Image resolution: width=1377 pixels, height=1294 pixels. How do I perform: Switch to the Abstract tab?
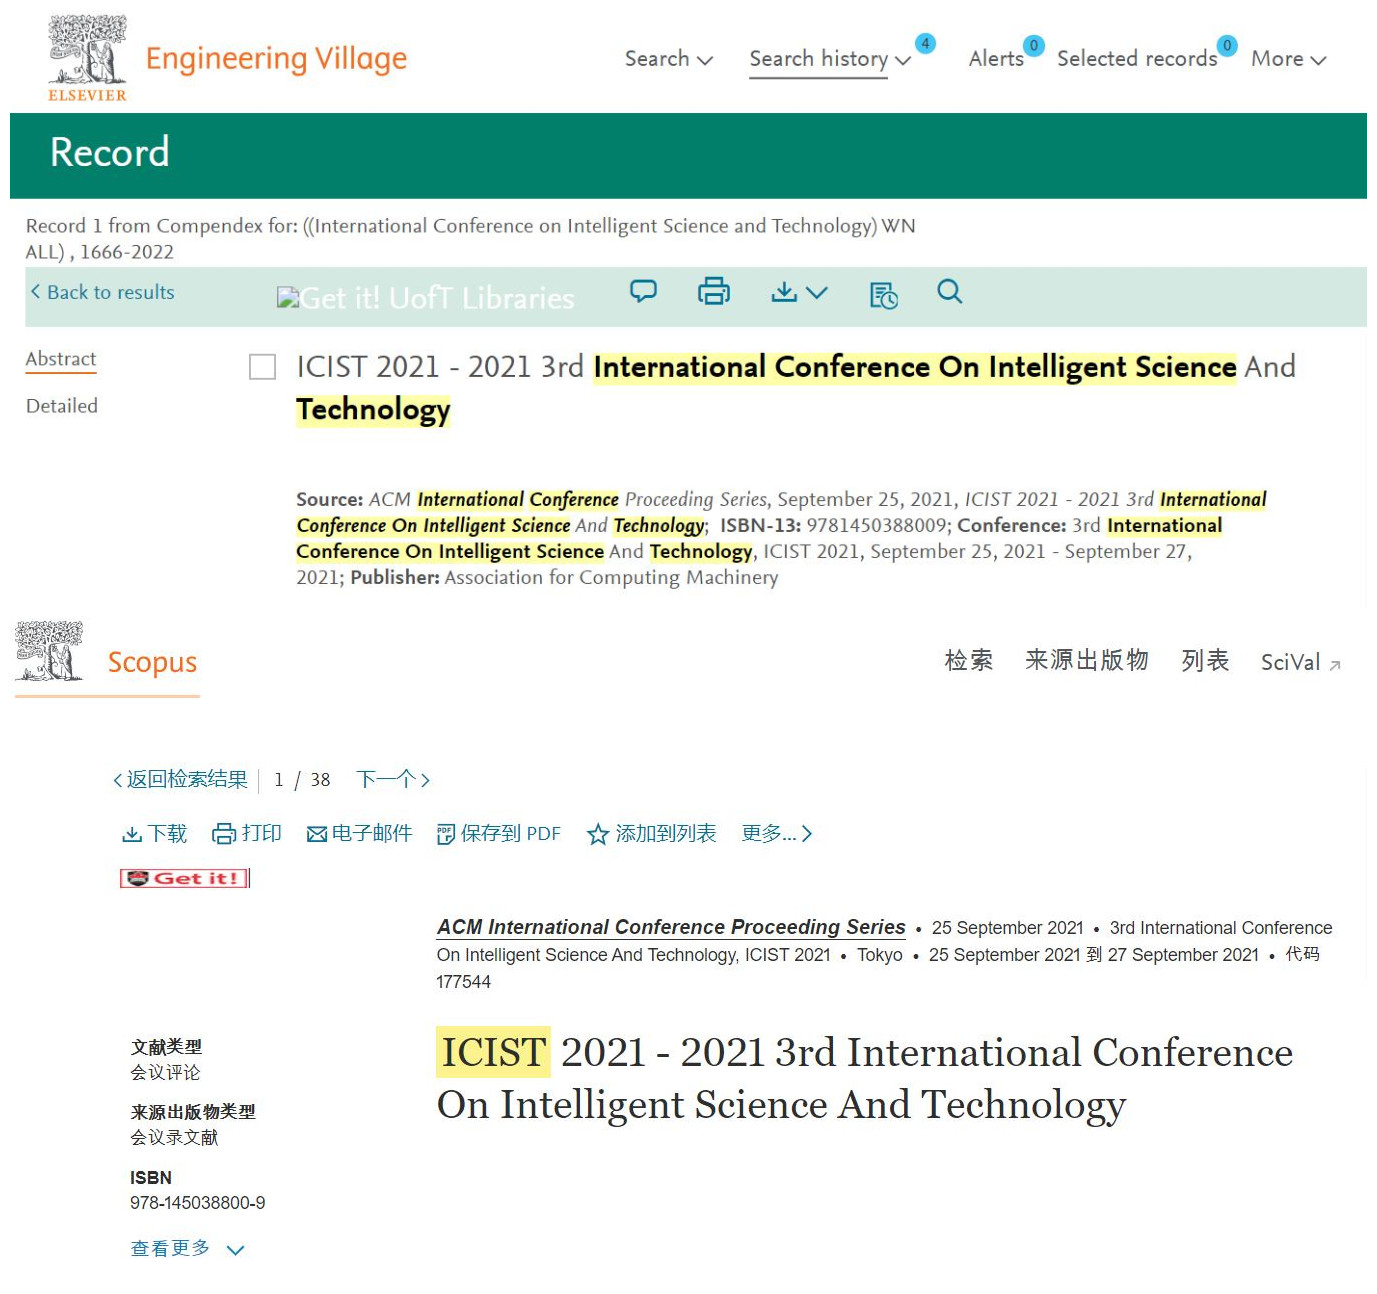[x=61, y=359]
